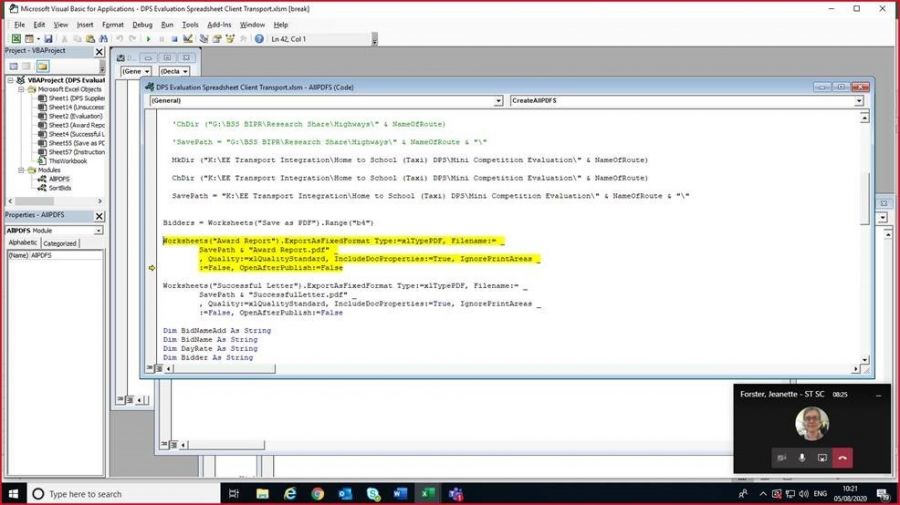900x505 pixels.
Task: Click the share screen icon in Teams call
Action: pos(822,458)
